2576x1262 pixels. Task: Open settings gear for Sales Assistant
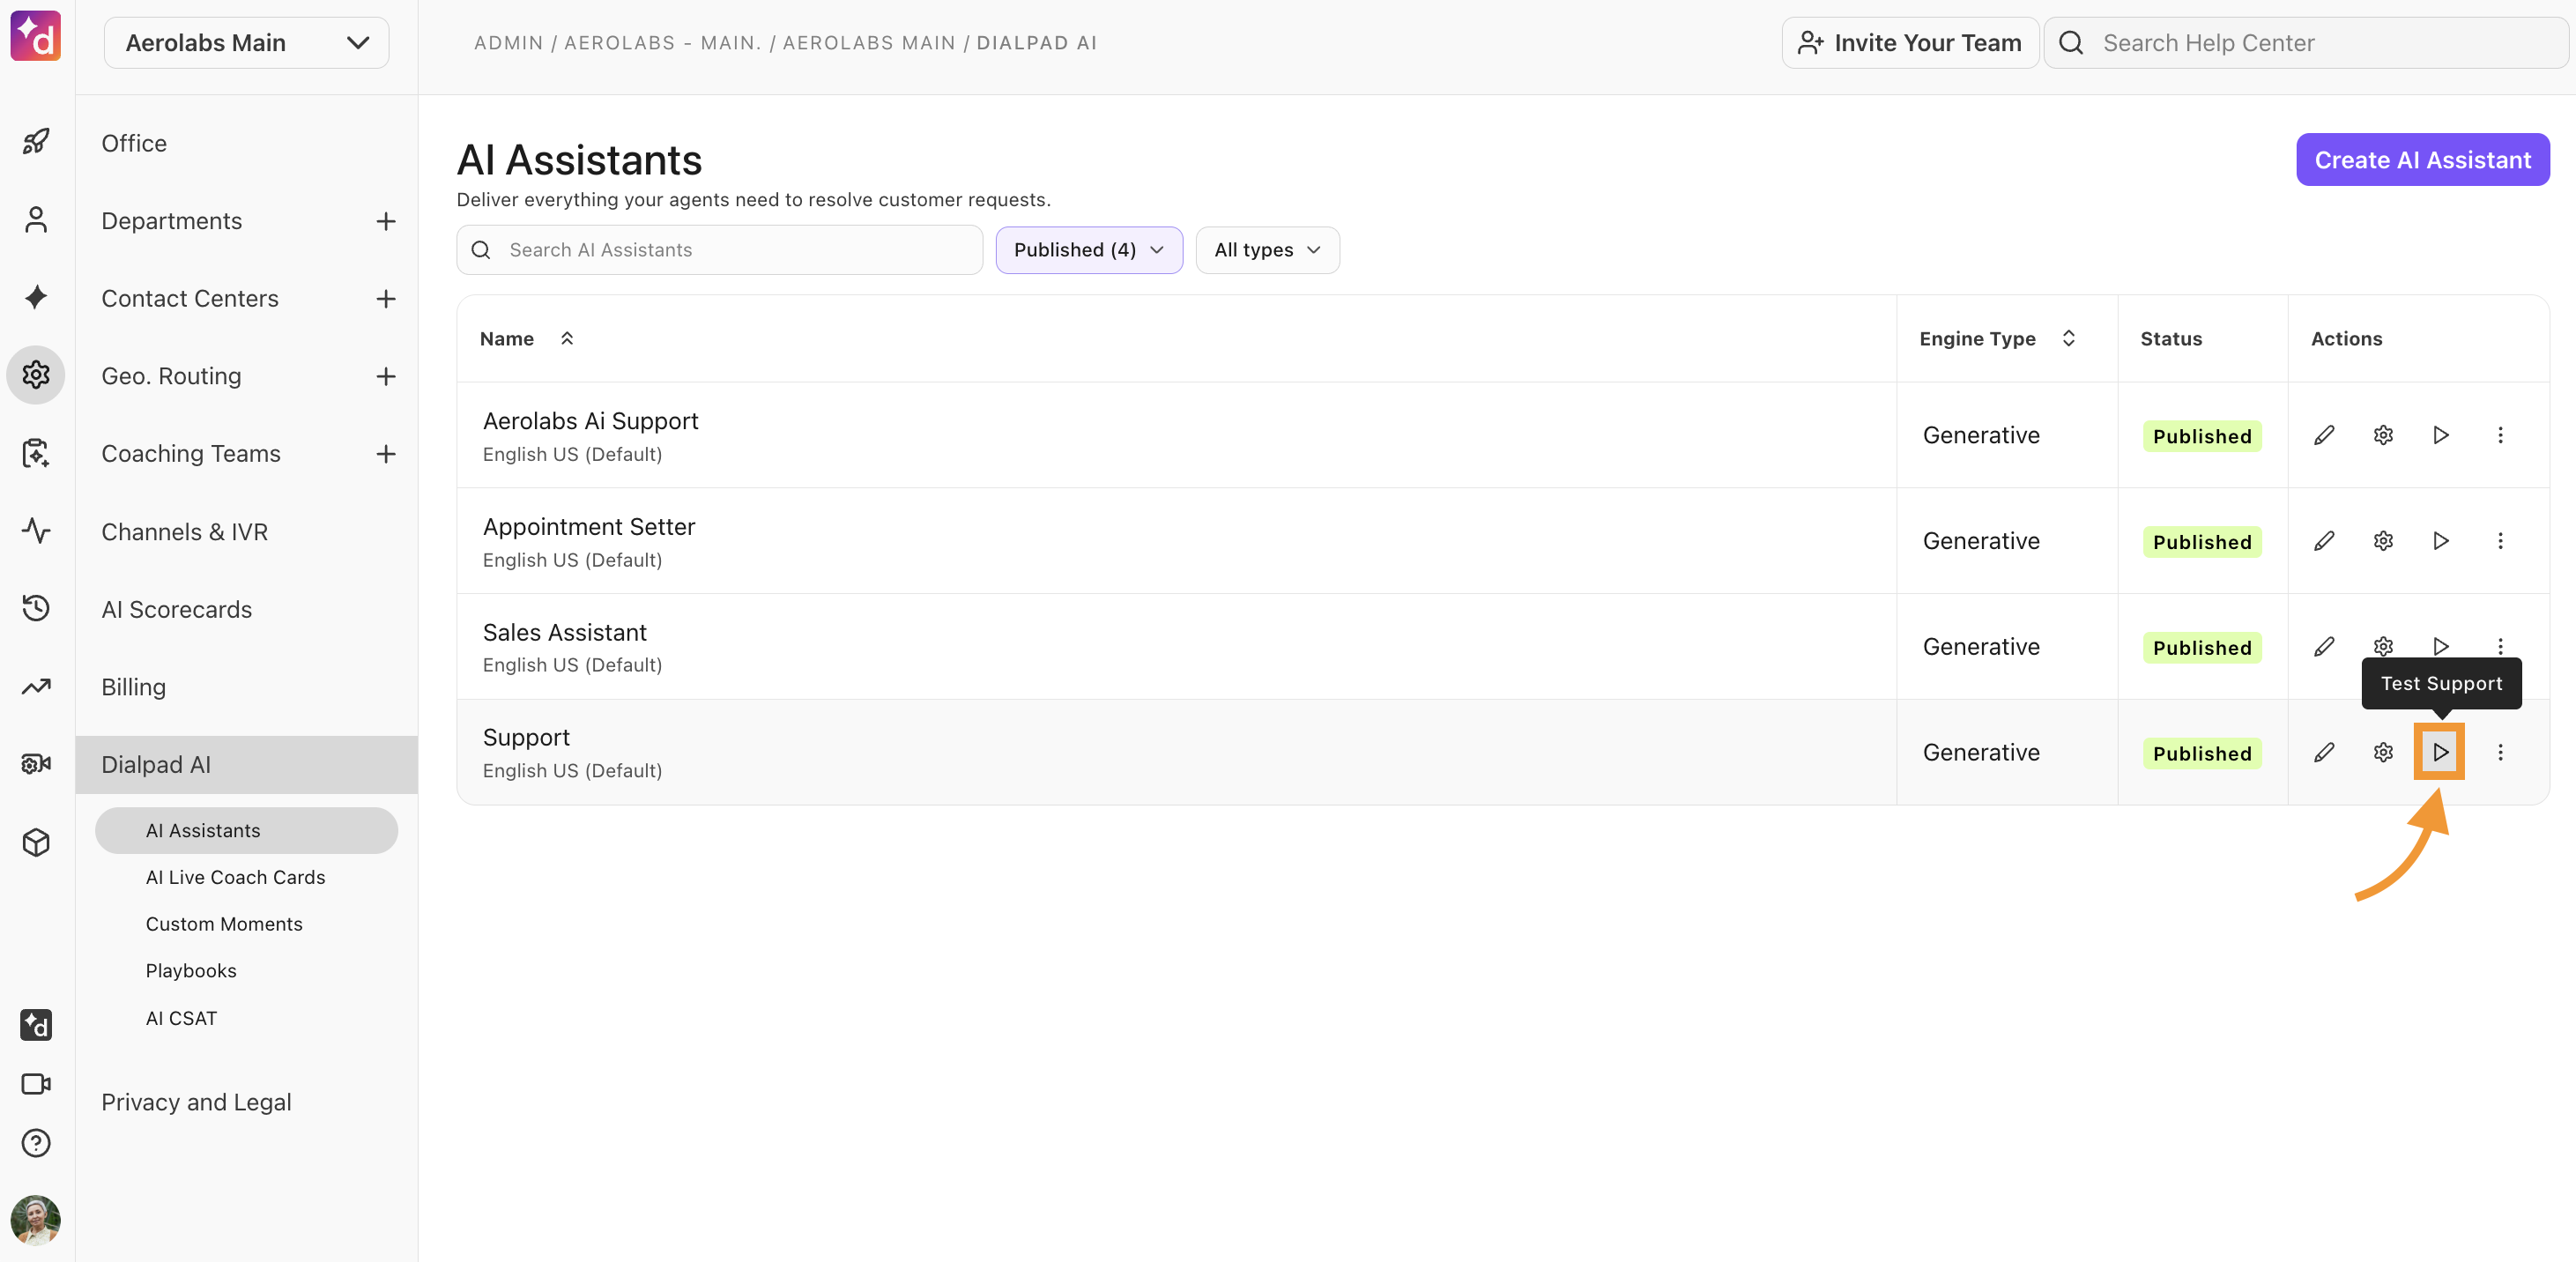point(2383,647)
